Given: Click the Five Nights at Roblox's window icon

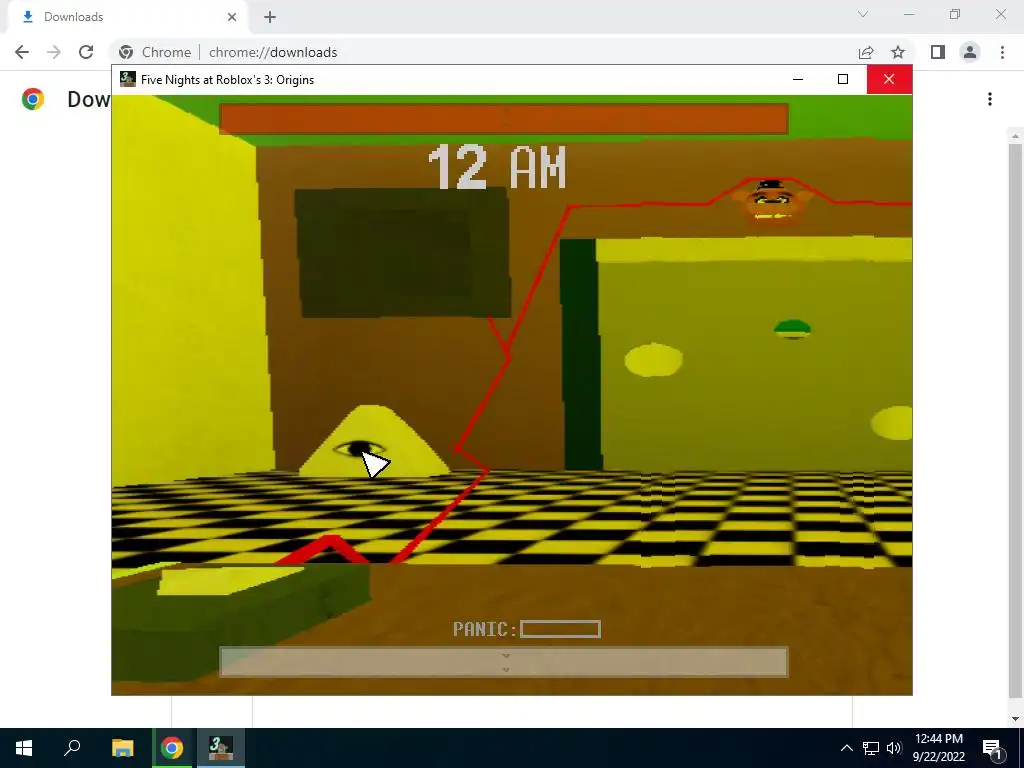Looking at the screenshot, I should (128, 79).
